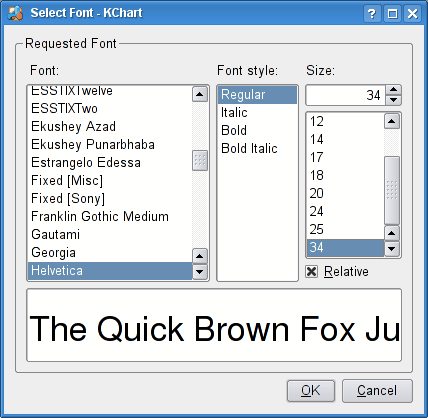Click the question mark help icon
The height and width of the screenshot is (418, 428).
coord(372,14)
